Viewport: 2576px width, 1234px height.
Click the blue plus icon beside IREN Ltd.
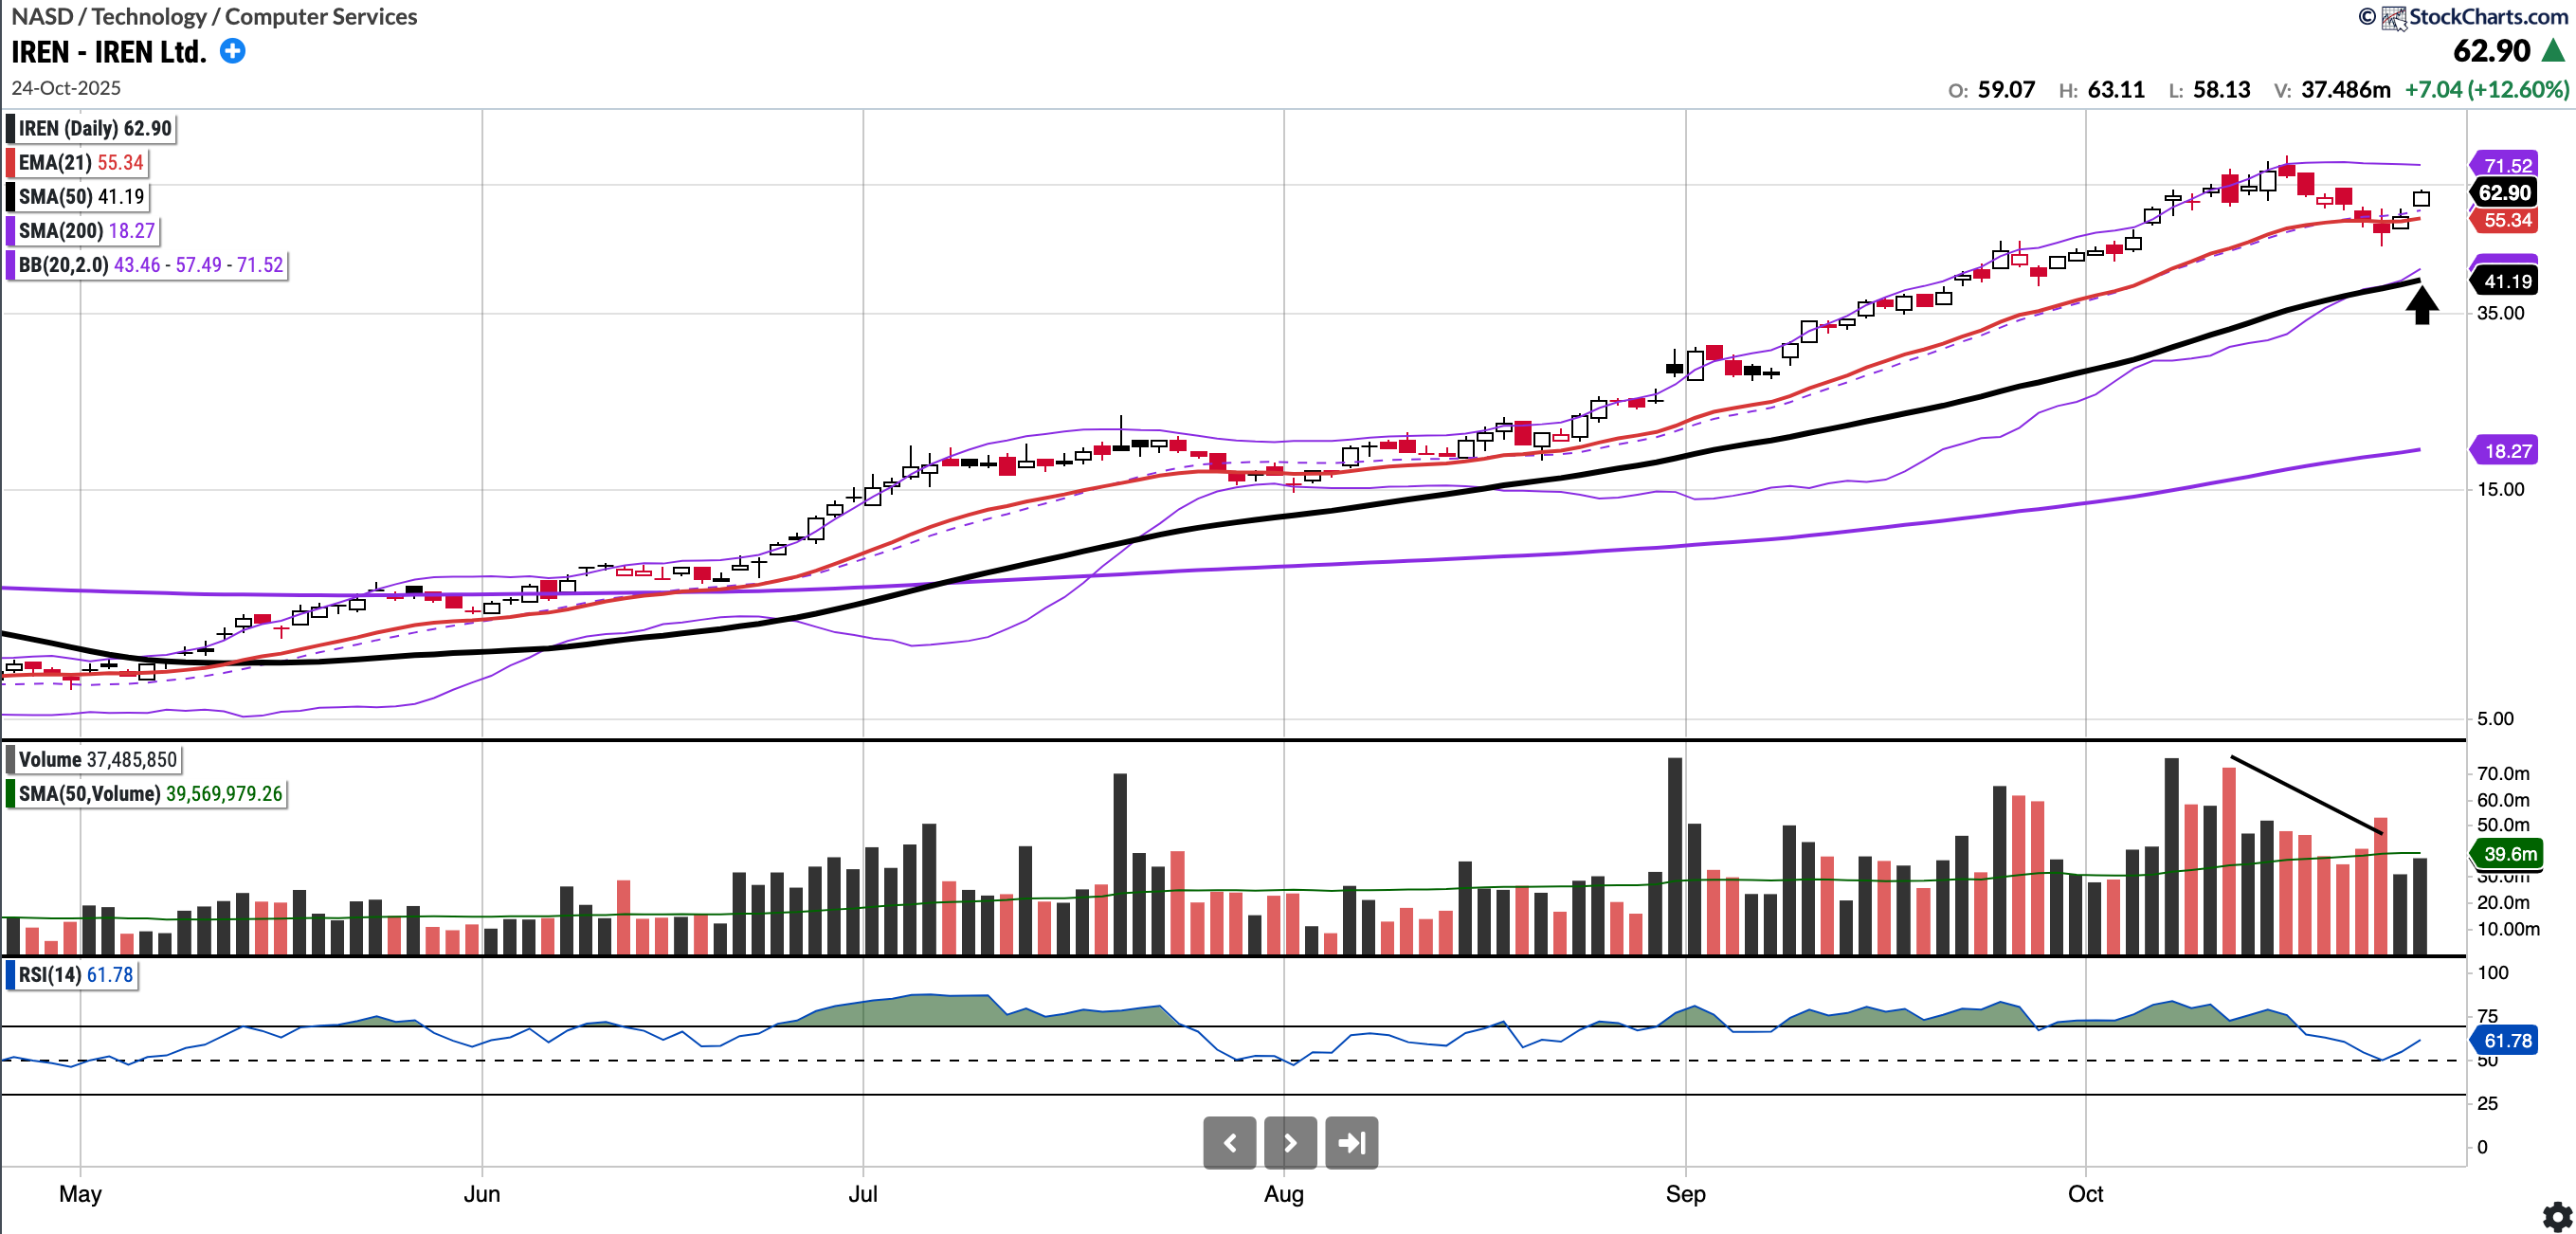[232, 51]
